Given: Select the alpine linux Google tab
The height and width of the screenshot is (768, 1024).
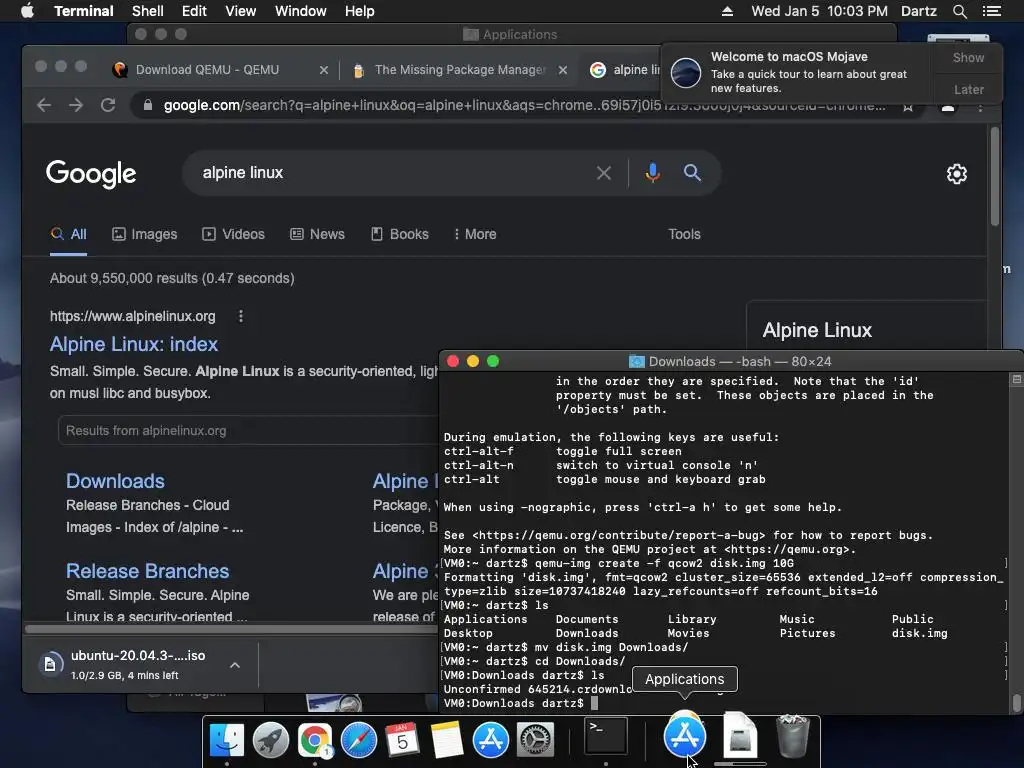Looking at the screenshot, I should (624, 70).
